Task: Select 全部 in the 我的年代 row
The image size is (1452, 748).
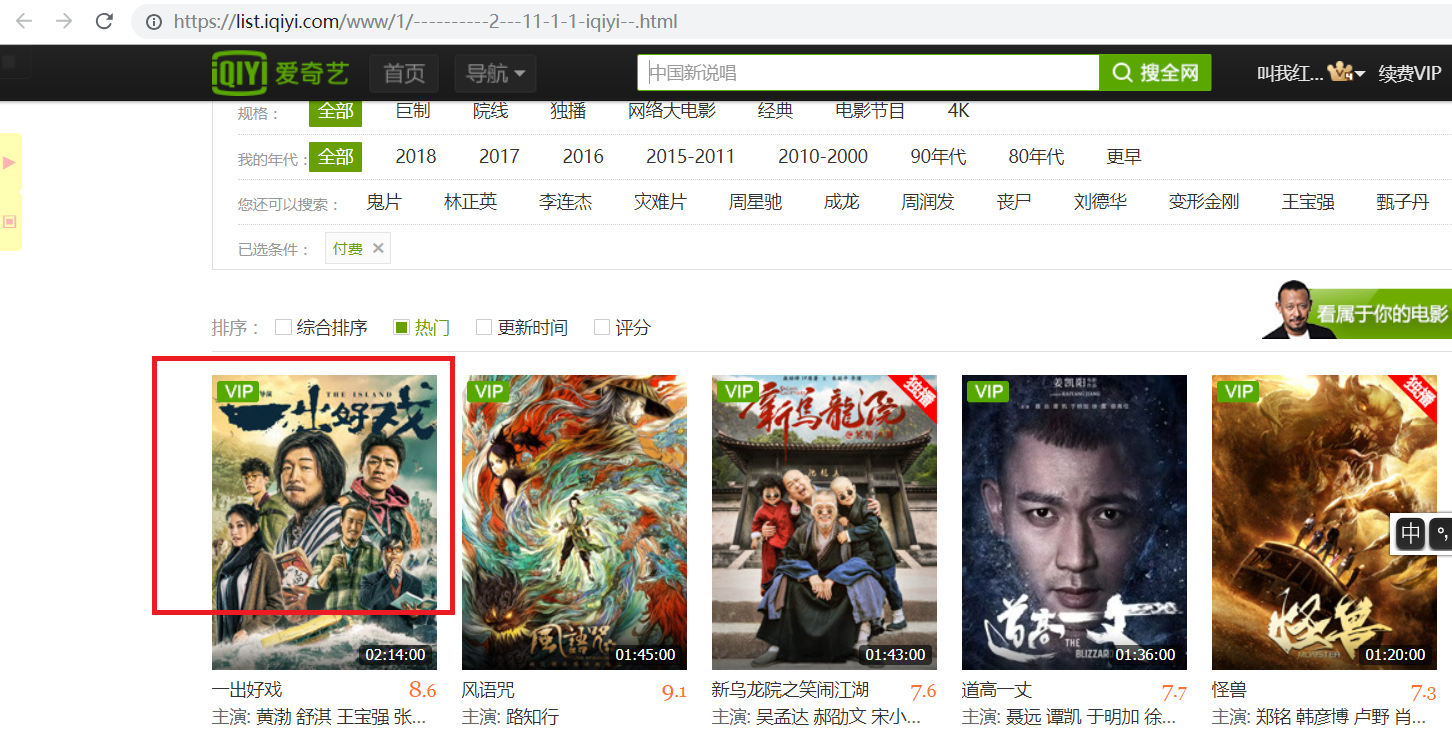Action: coord(336,157)
